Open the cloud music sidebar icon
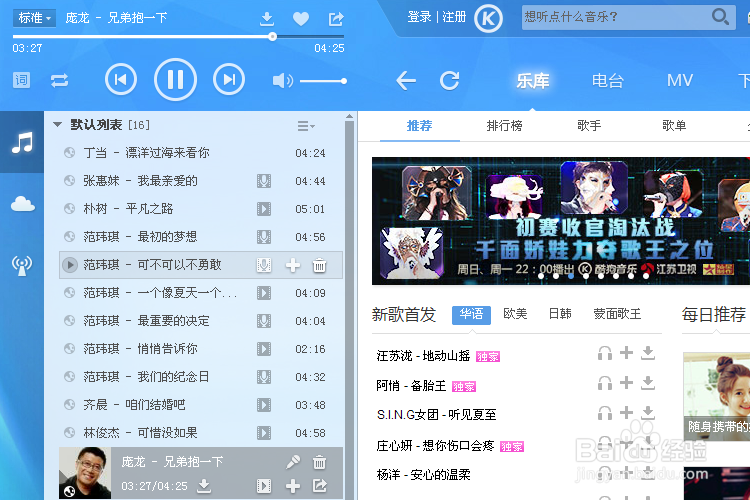This screenshot has height=500, width=750. 22,204
